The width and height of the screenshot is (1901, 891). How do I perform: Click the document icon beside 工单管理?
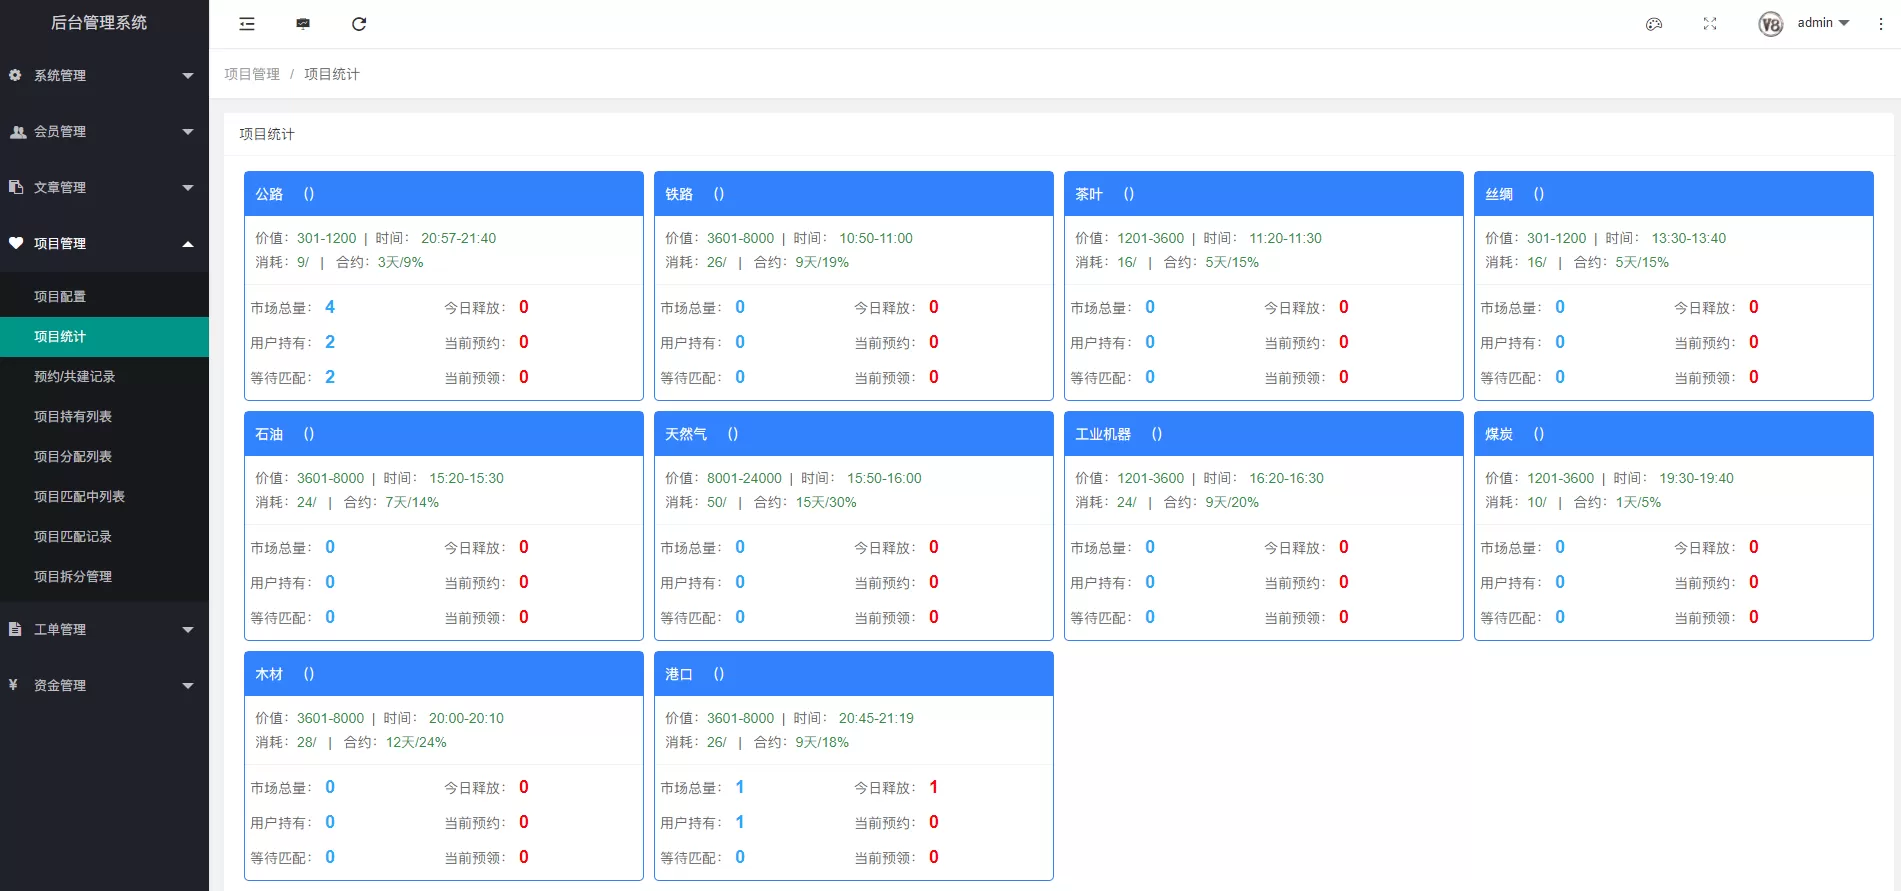(x=16, y=629)
